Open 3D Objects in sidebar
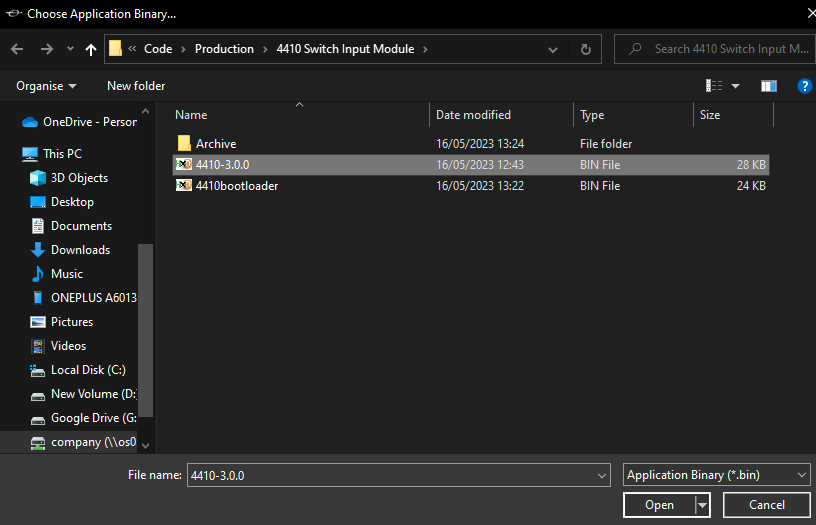Viewport: 816px width, 525px height. click(69, 178)
